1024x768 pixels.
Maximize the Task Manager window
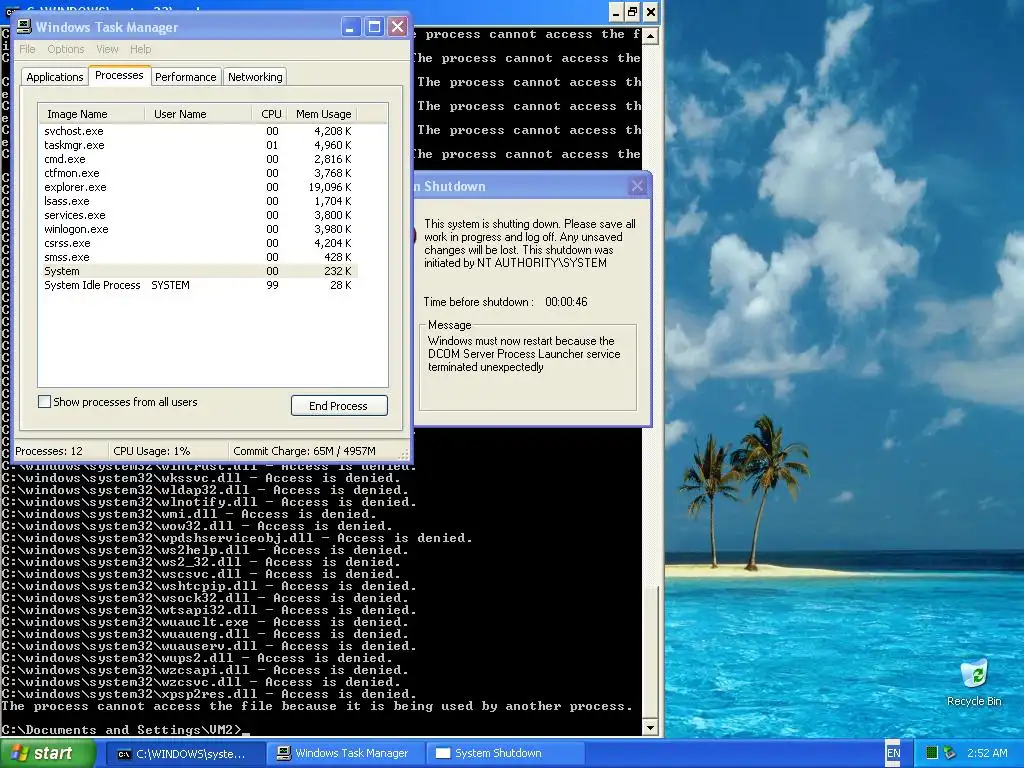click(374, 27)
